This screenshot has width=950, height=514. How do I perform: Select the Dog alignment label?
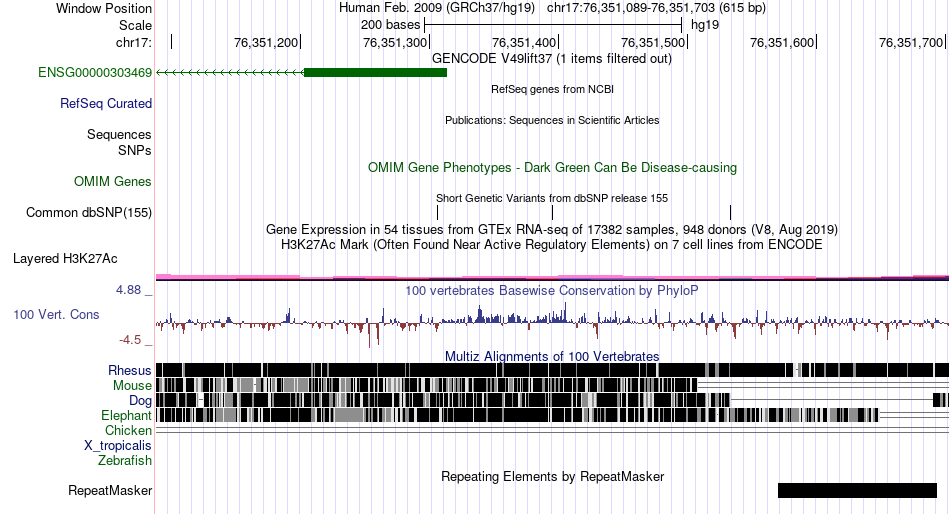coord(141,401)
